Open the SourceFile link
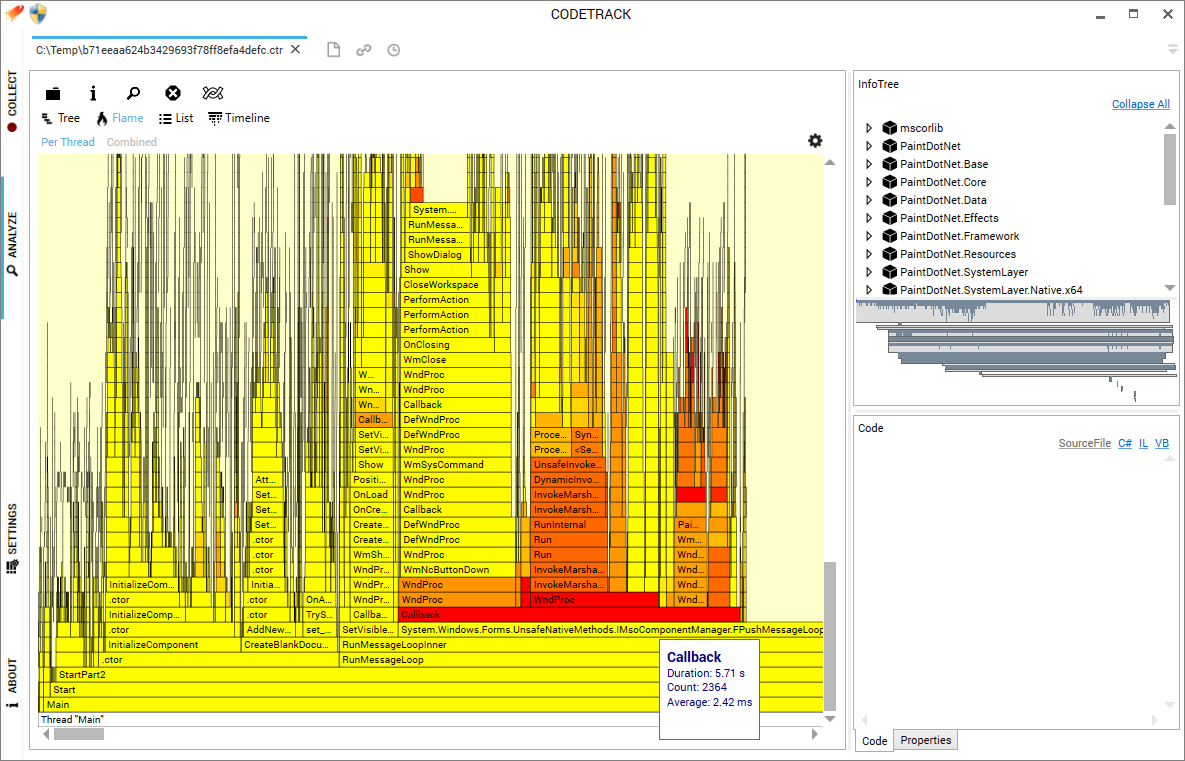The width and height of the screenshot is (1185, 761). 1084,444
